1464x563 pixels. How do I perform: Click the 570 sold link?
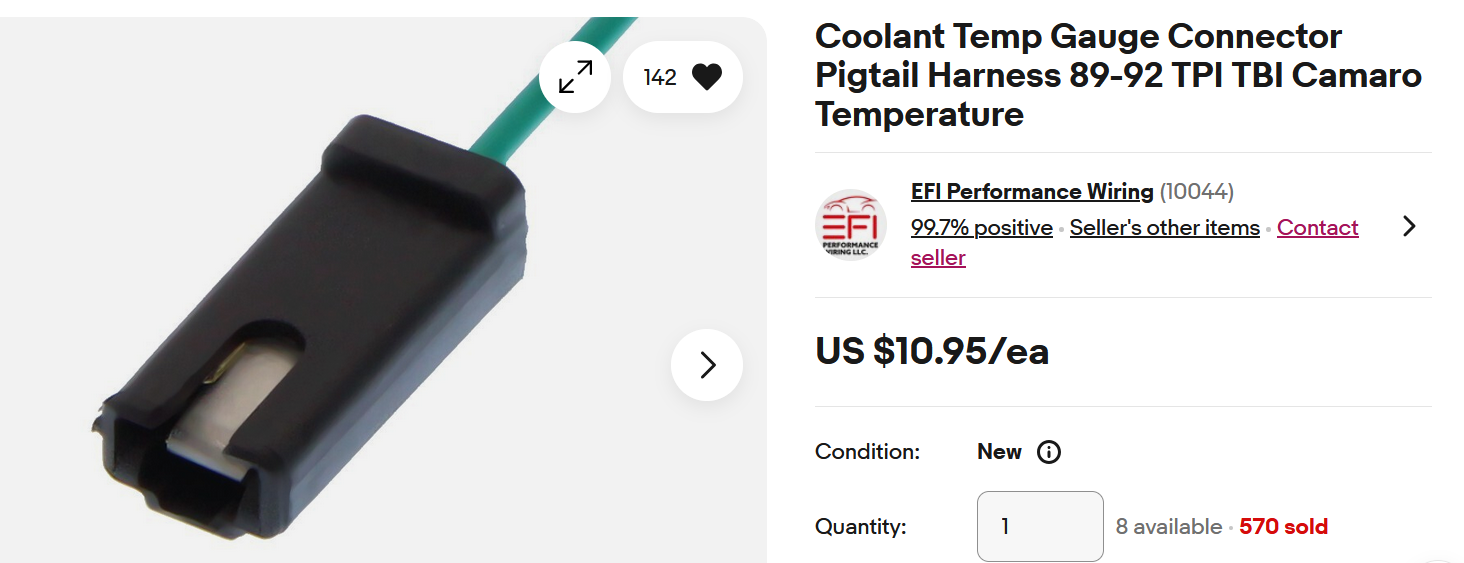(x=1283, y=527)
